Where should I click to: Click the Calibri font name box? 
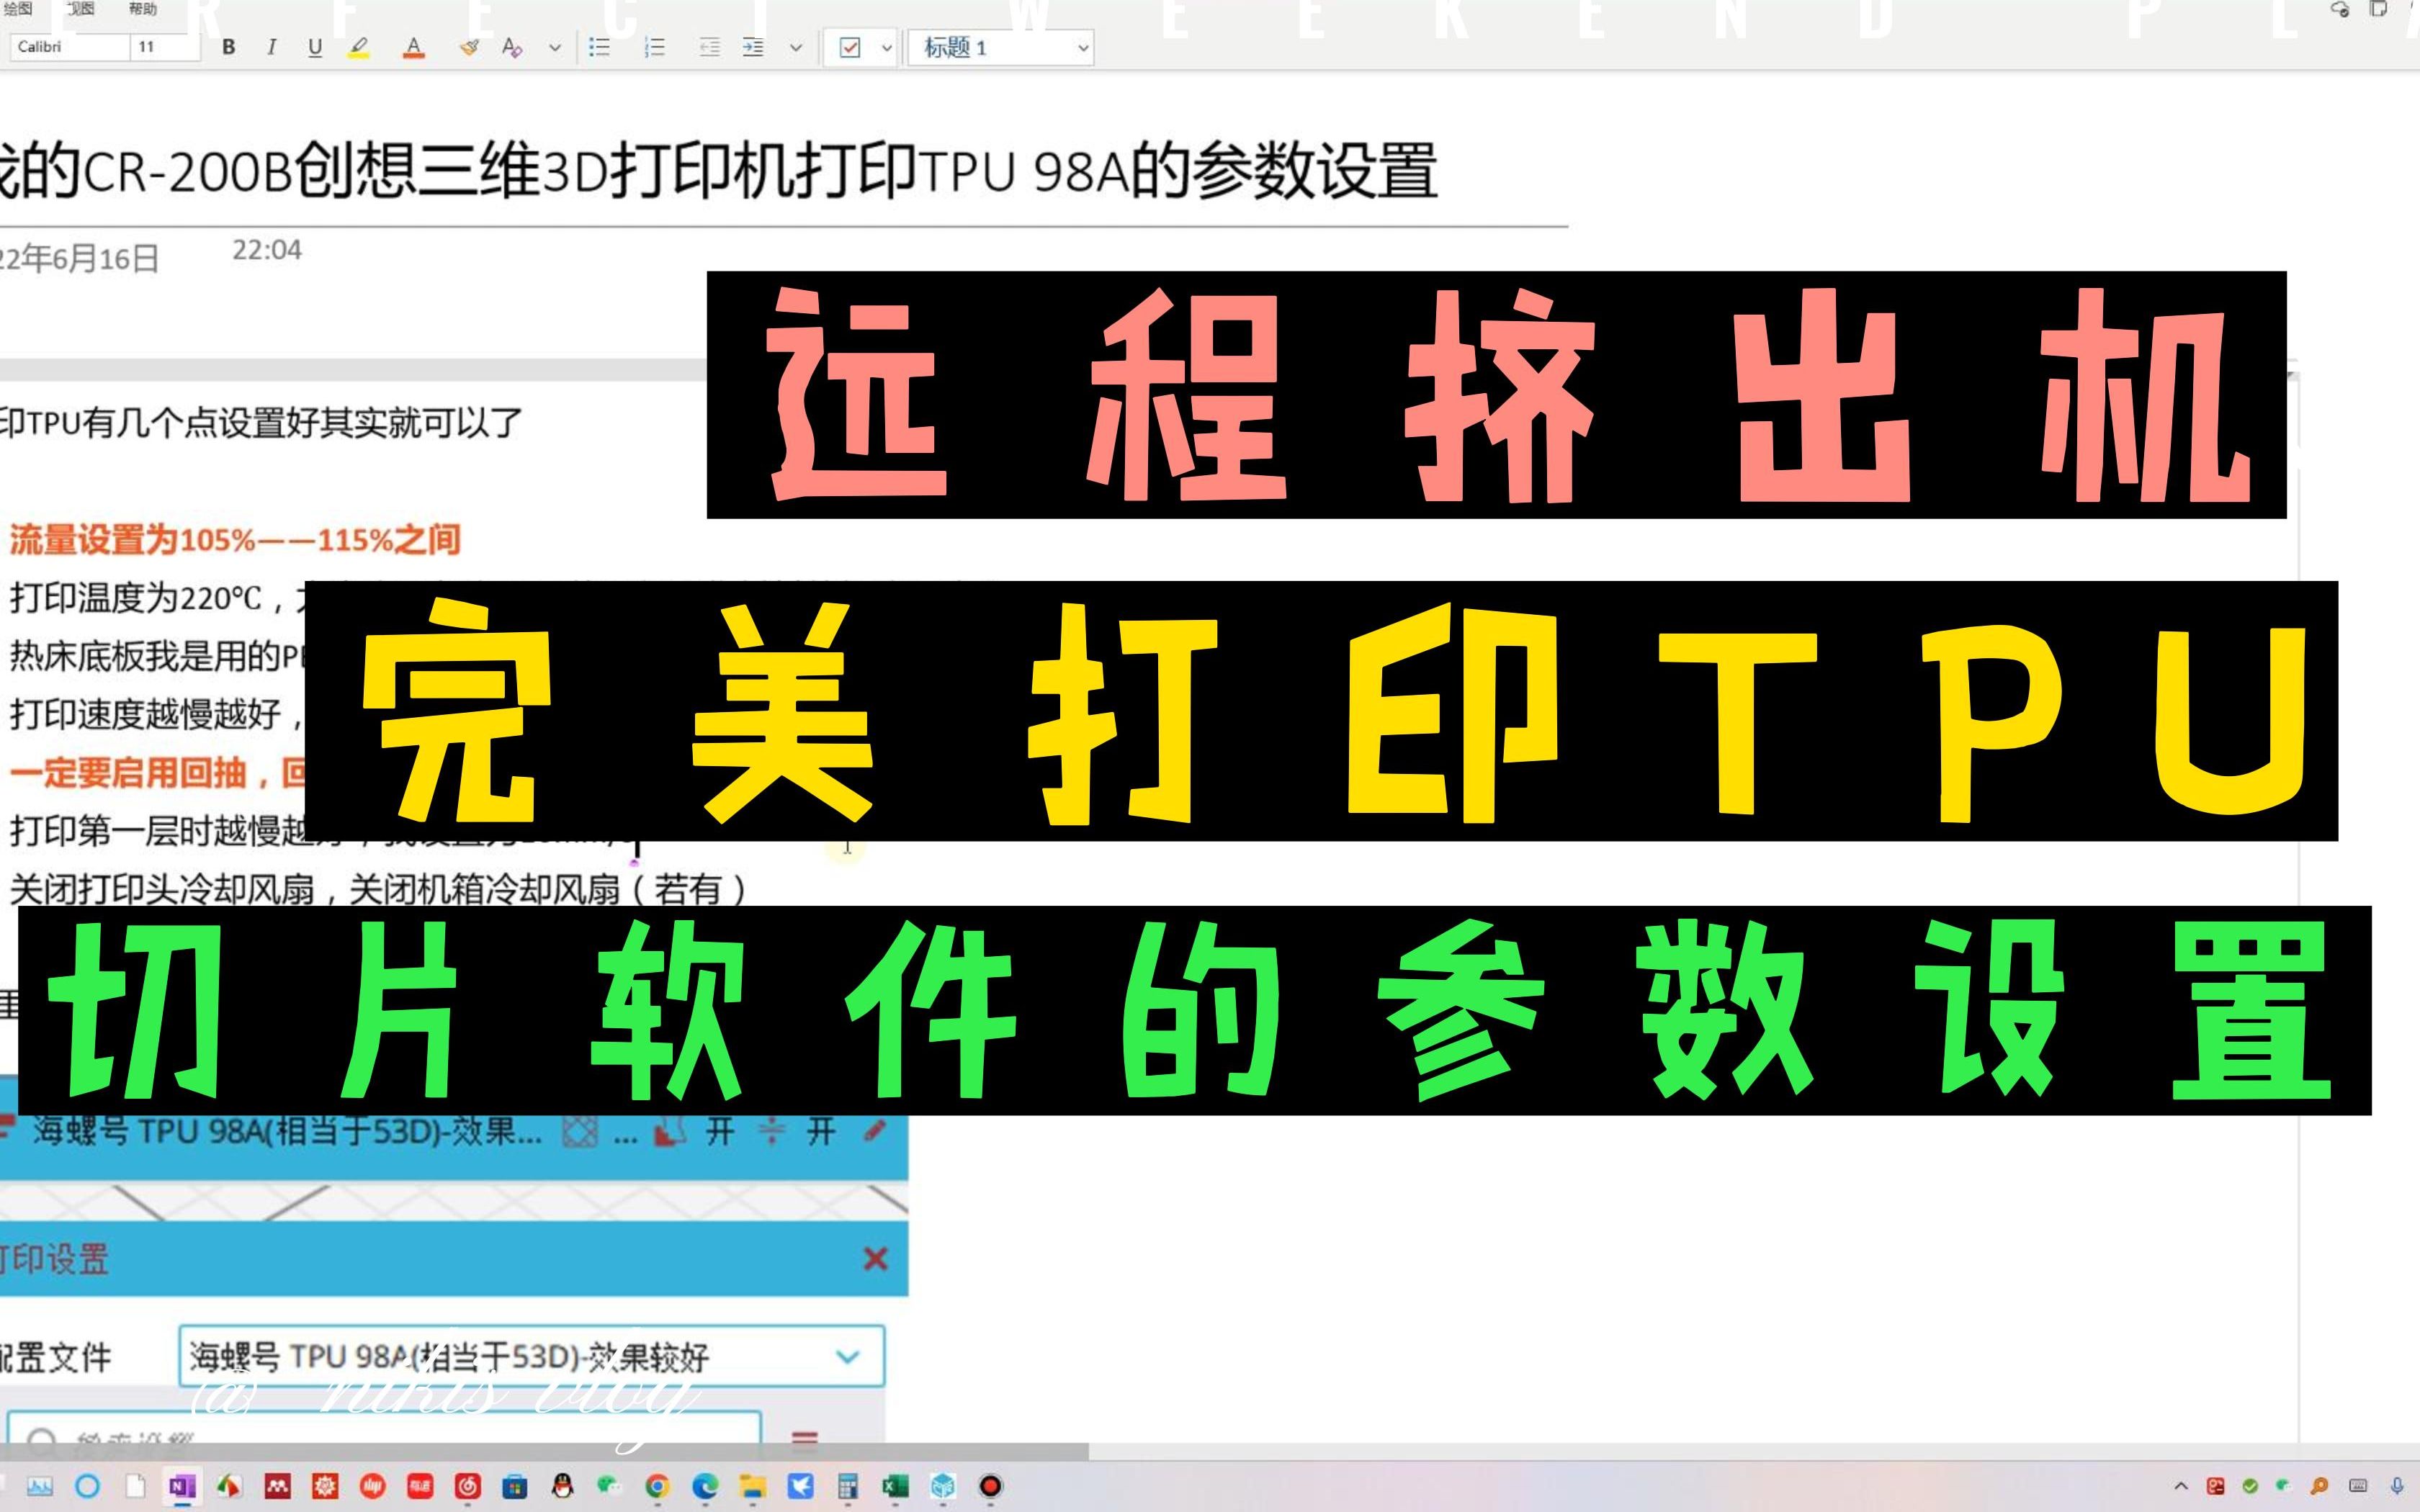pos(70,47)
